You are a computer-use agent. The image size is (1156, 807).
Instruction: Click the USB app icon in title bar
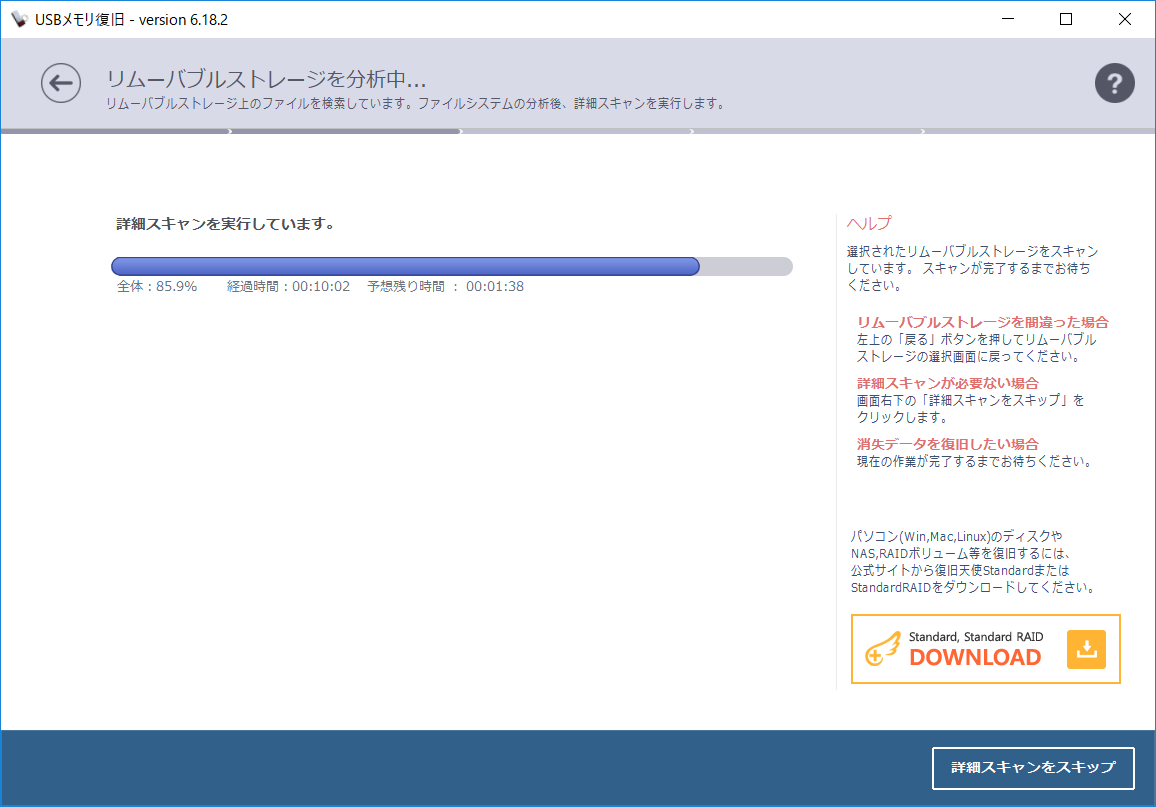19,19
